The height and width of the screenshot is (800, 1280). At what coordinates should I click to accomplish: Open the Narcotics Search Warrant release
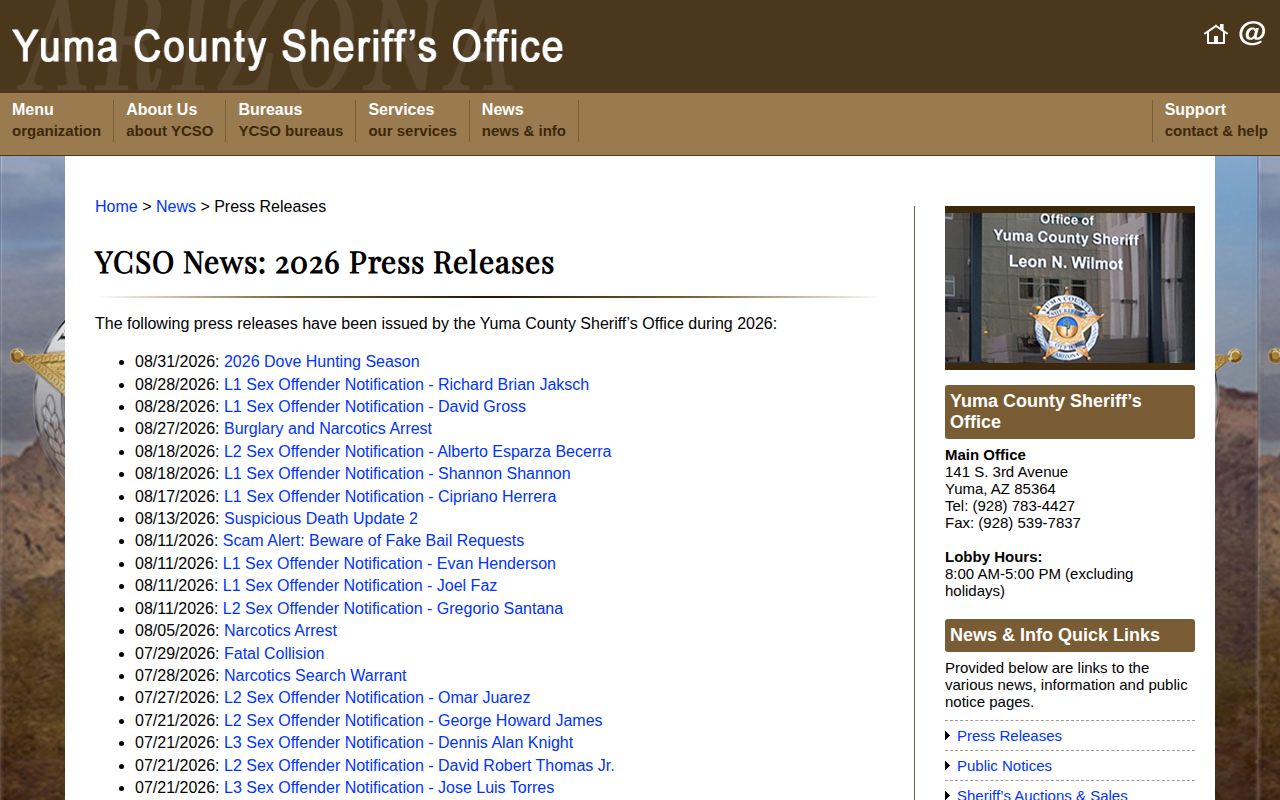pyautogui.click(x=315, y=676)
